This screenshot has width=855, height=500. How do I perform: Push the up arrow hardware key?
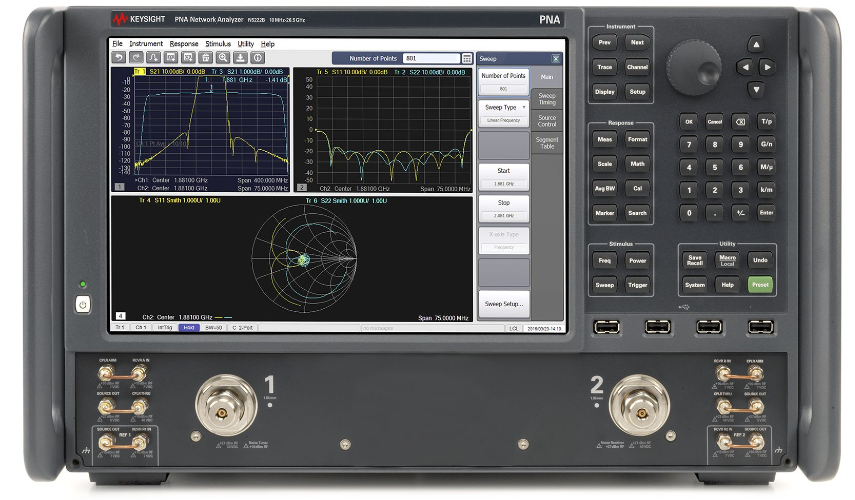tap(756, 45)
